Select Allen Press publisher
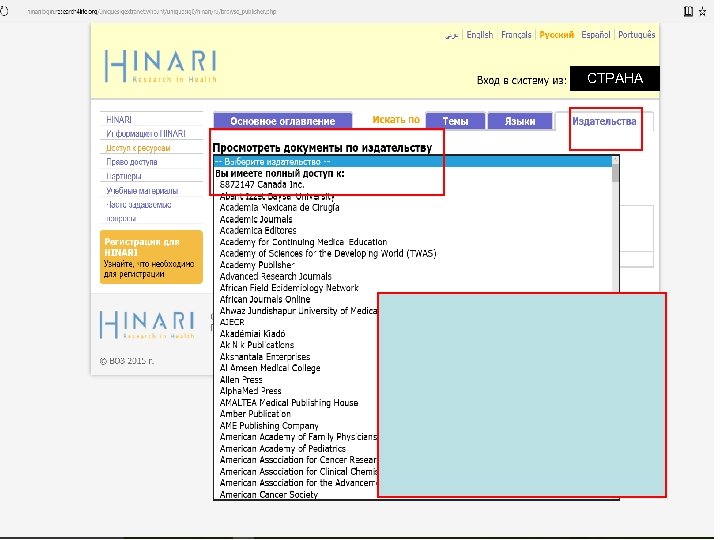 coord(241,380)
